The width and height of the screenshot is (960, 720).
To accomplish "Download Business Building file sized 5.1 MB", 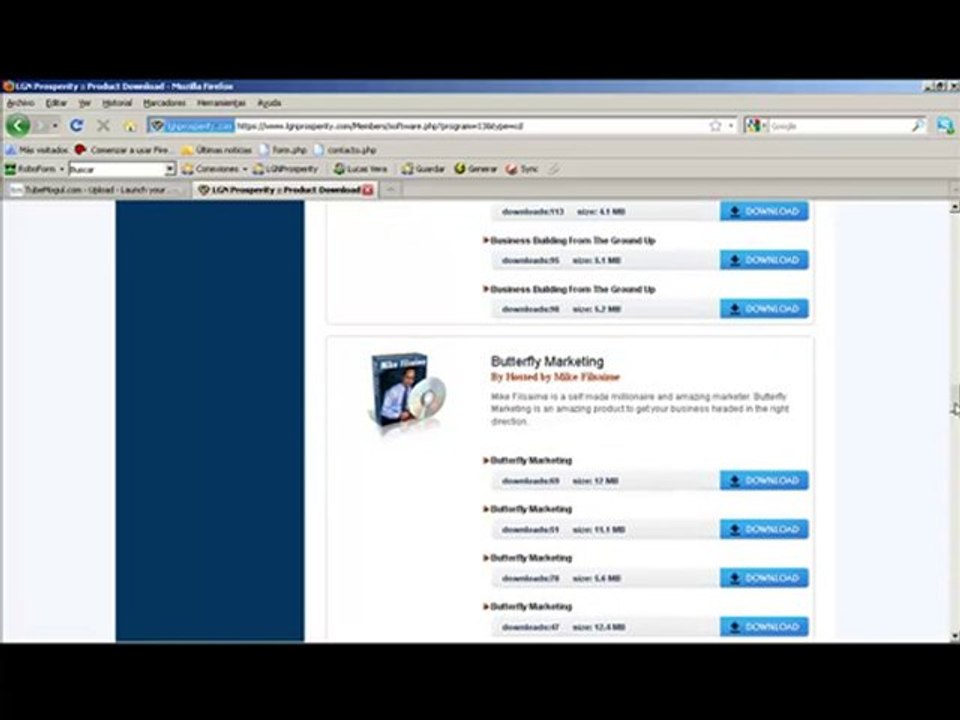I will [x=764, y=260].
